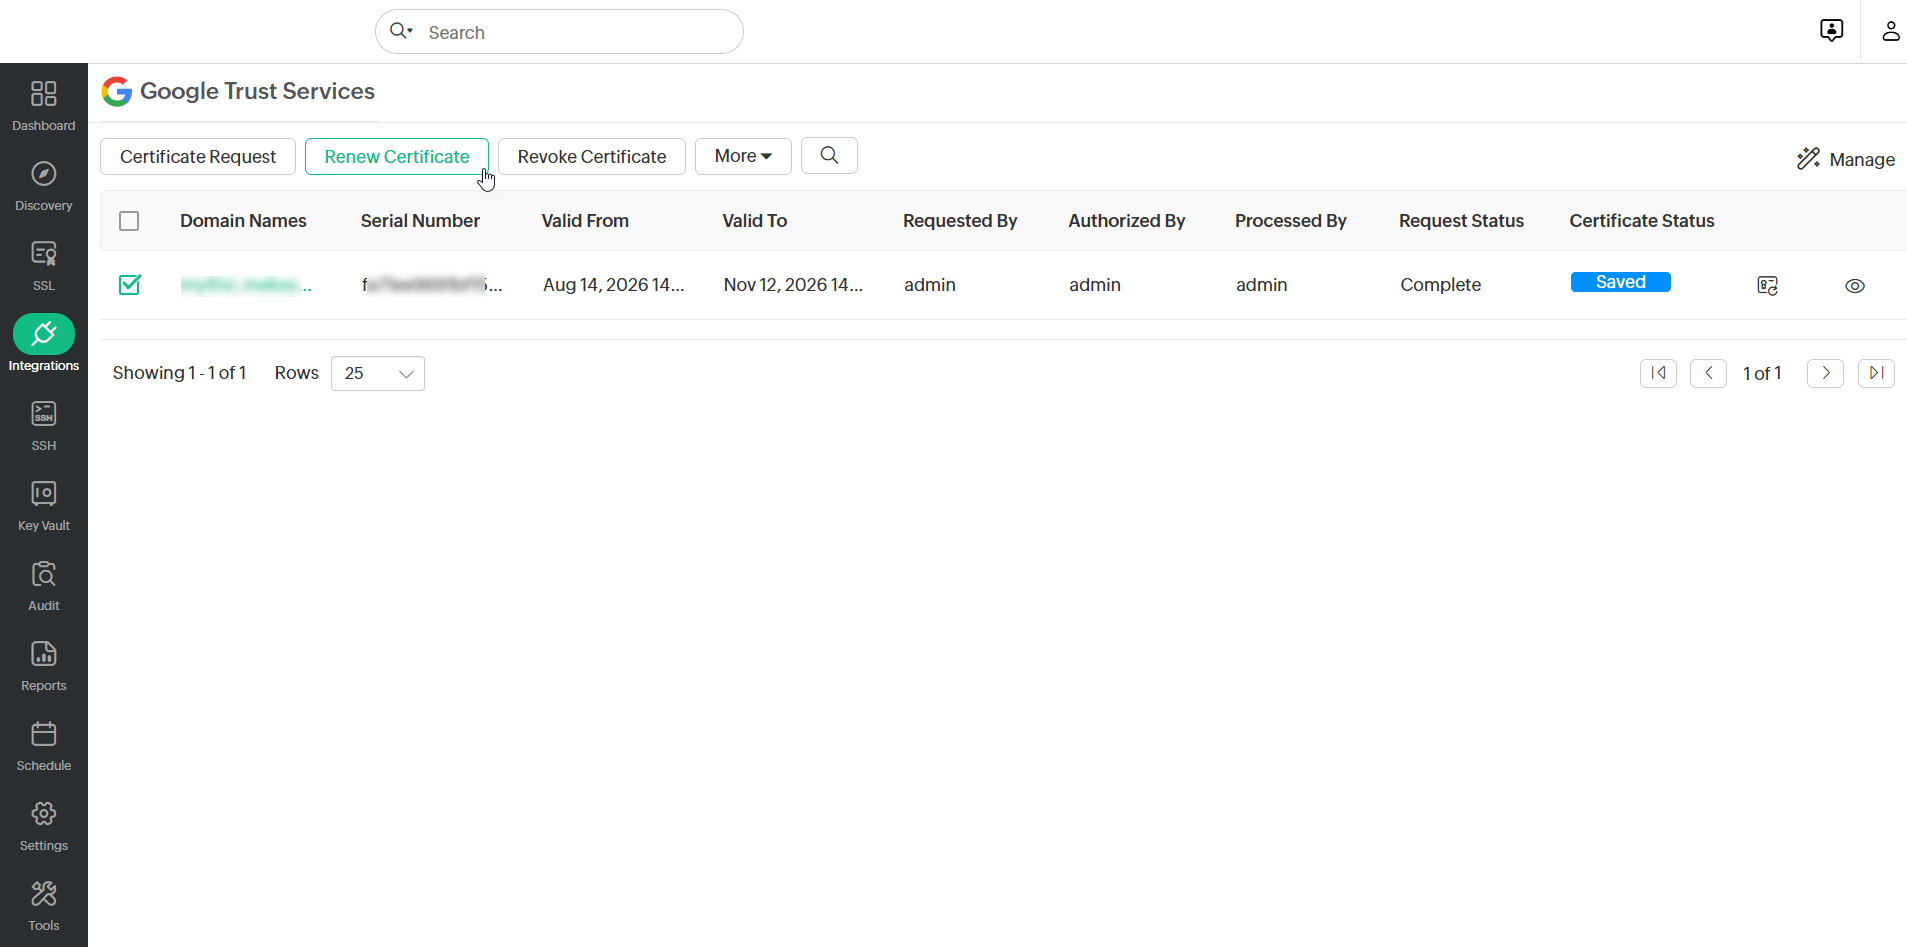
Task: Click the Valid From column header
Action: [585, 221]
